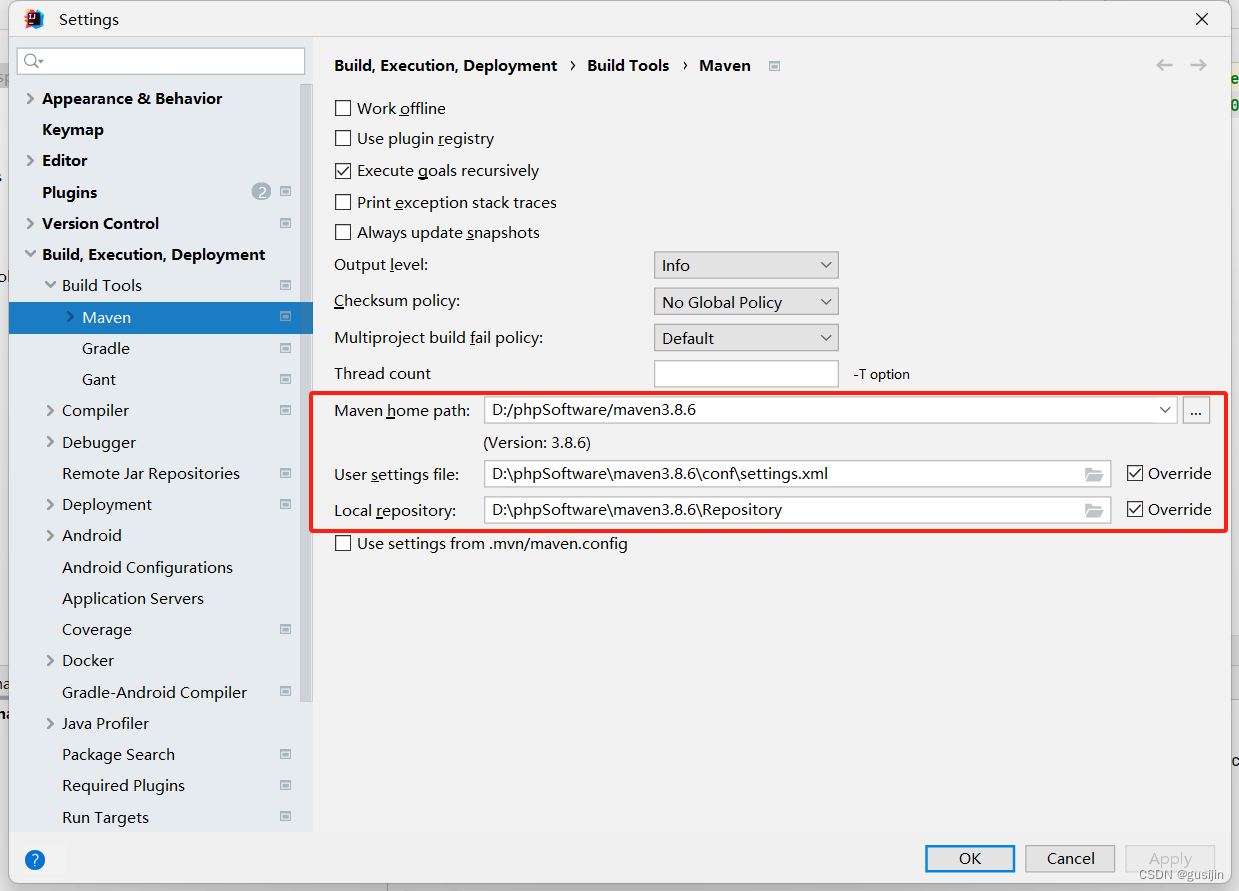The image size is (1239, 891).
Task: Click Build Tools in the breadcrumb
Action: coord(628,65)
